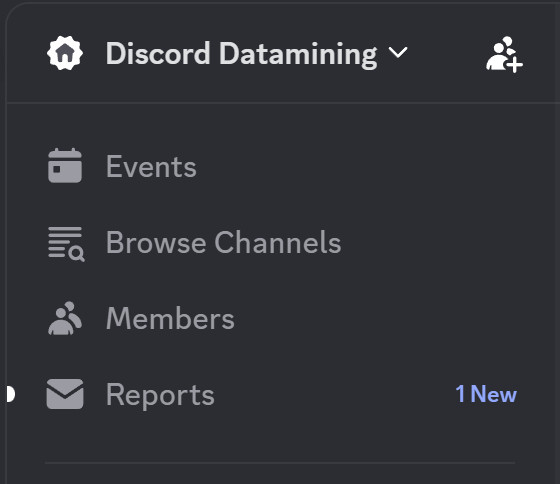
Task: Open the invite people icon
Action: [x=504, y=54]
